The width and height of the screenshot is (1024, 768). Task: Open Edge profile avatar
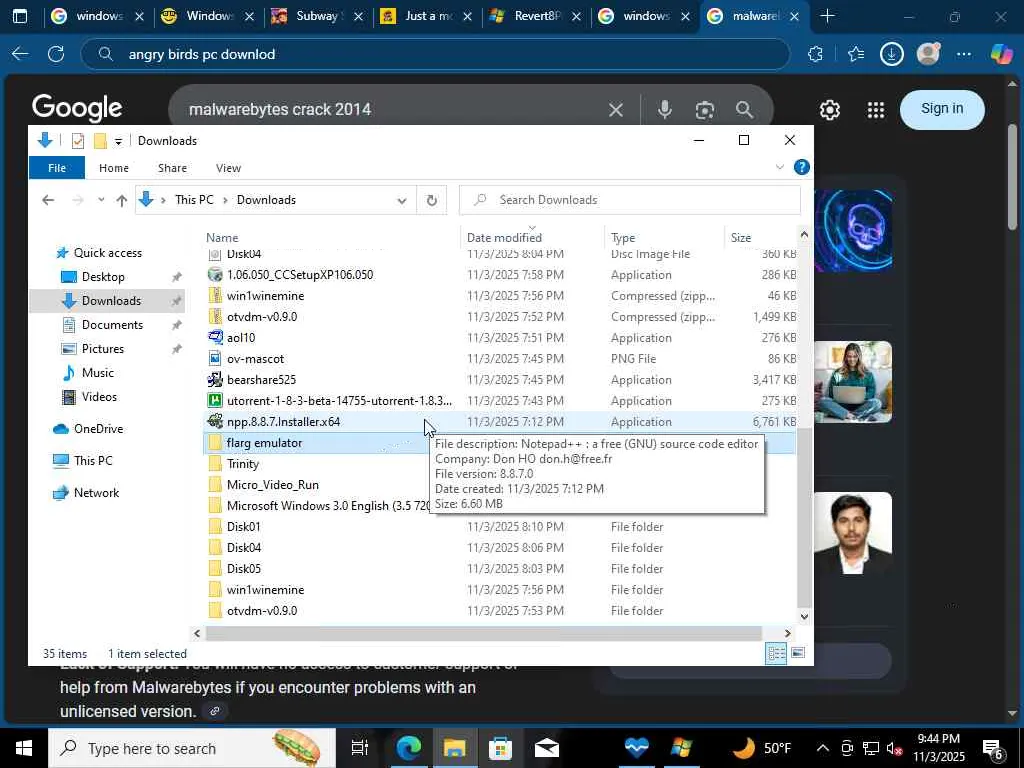pyautogui.click(x=928, y=54)
